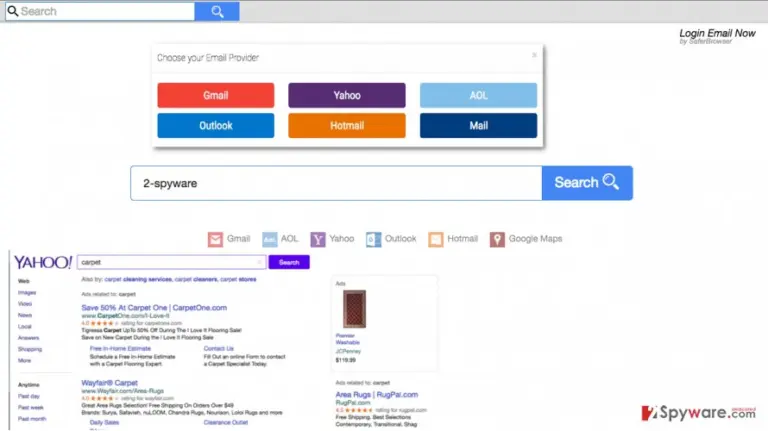768x431 pixels.
Task: Focus the top-left Search input field
Action: point(100,11)
